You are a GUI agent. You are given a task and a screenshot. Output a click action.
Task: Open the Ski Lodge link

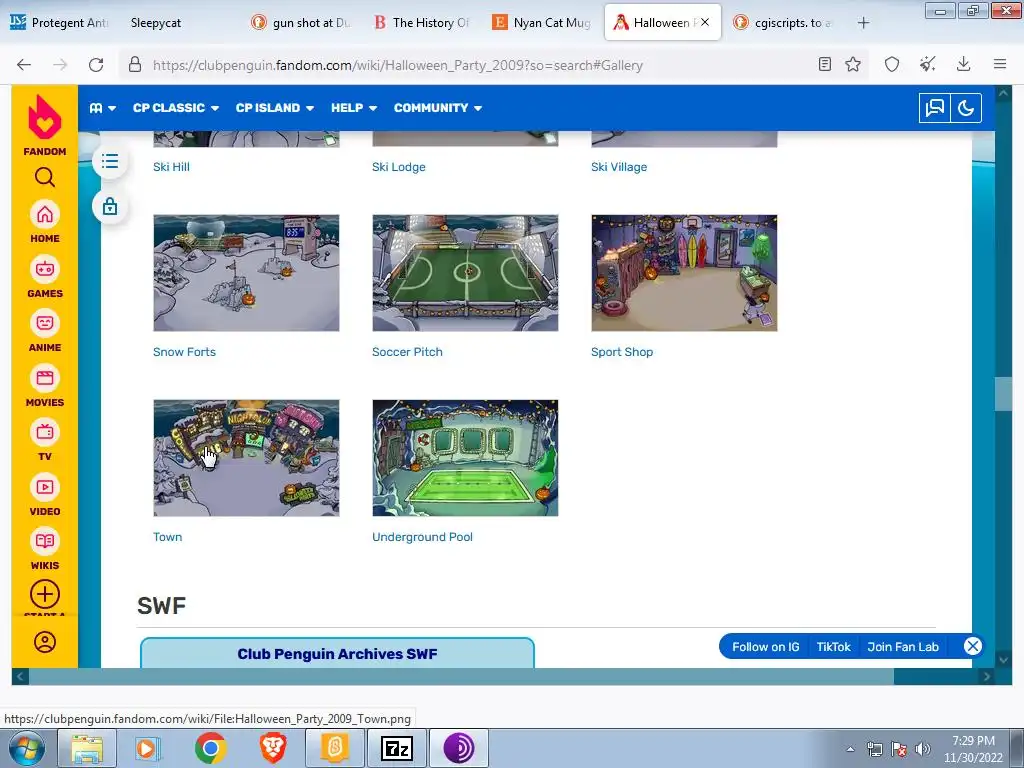(x=398, y=167)
